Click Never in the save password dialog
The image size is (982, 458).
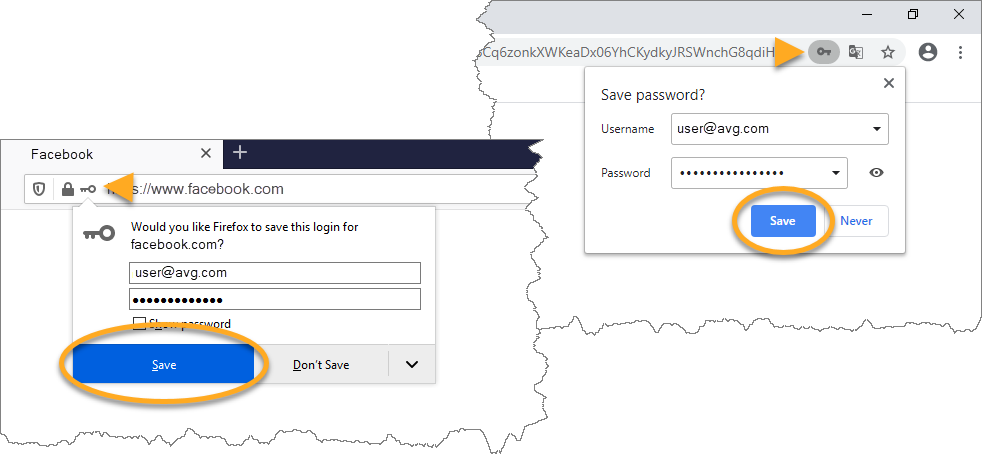pos(856,221)
